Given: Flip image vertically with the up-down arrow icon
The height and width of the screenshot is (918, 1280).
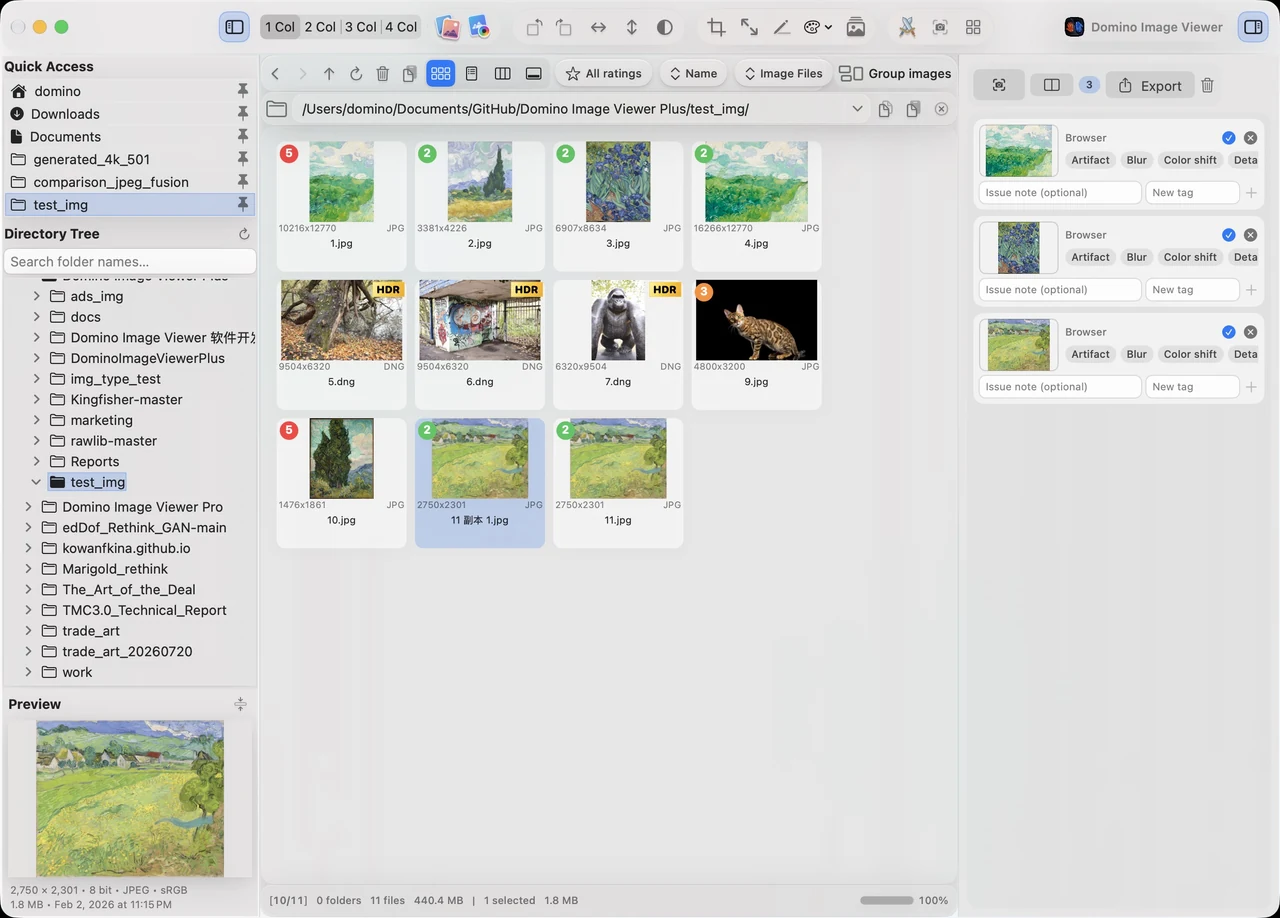Looking at the screenshot, I should (632, 27).
